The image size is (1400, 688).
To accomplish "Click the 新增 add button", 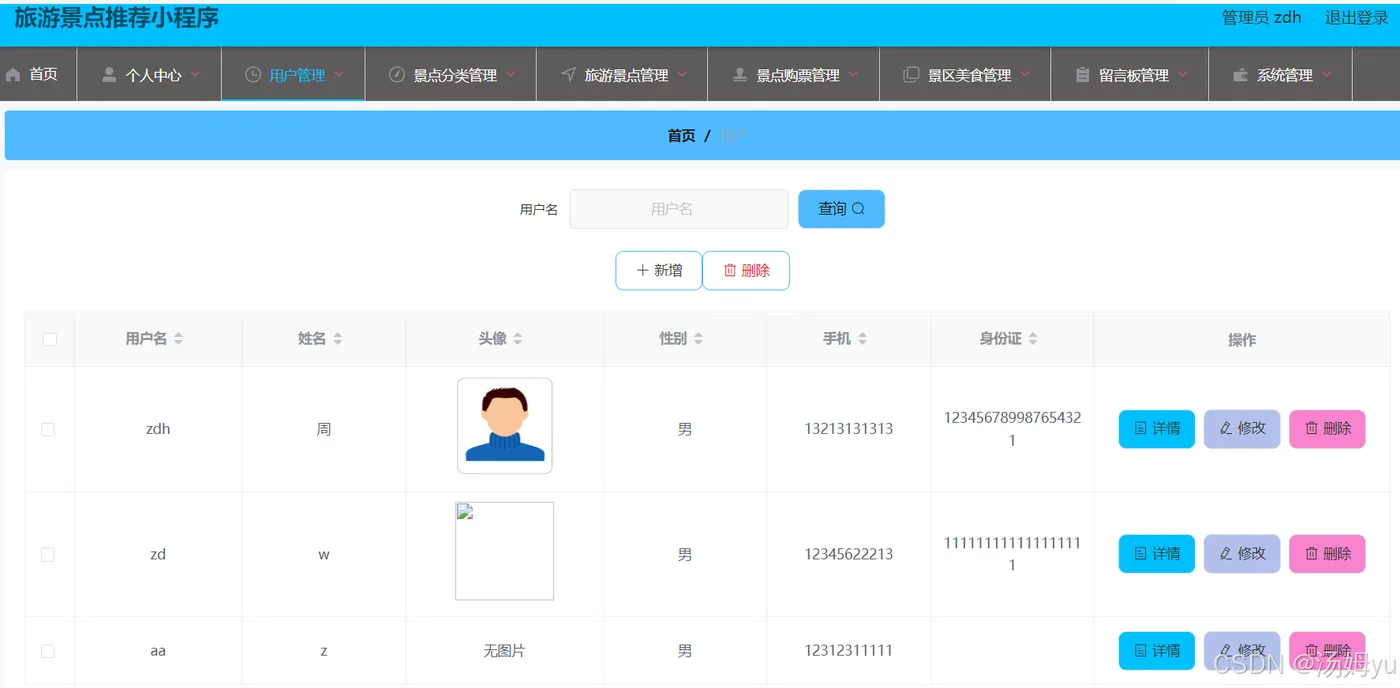I will pyautogui.click(x=659, y=270).
